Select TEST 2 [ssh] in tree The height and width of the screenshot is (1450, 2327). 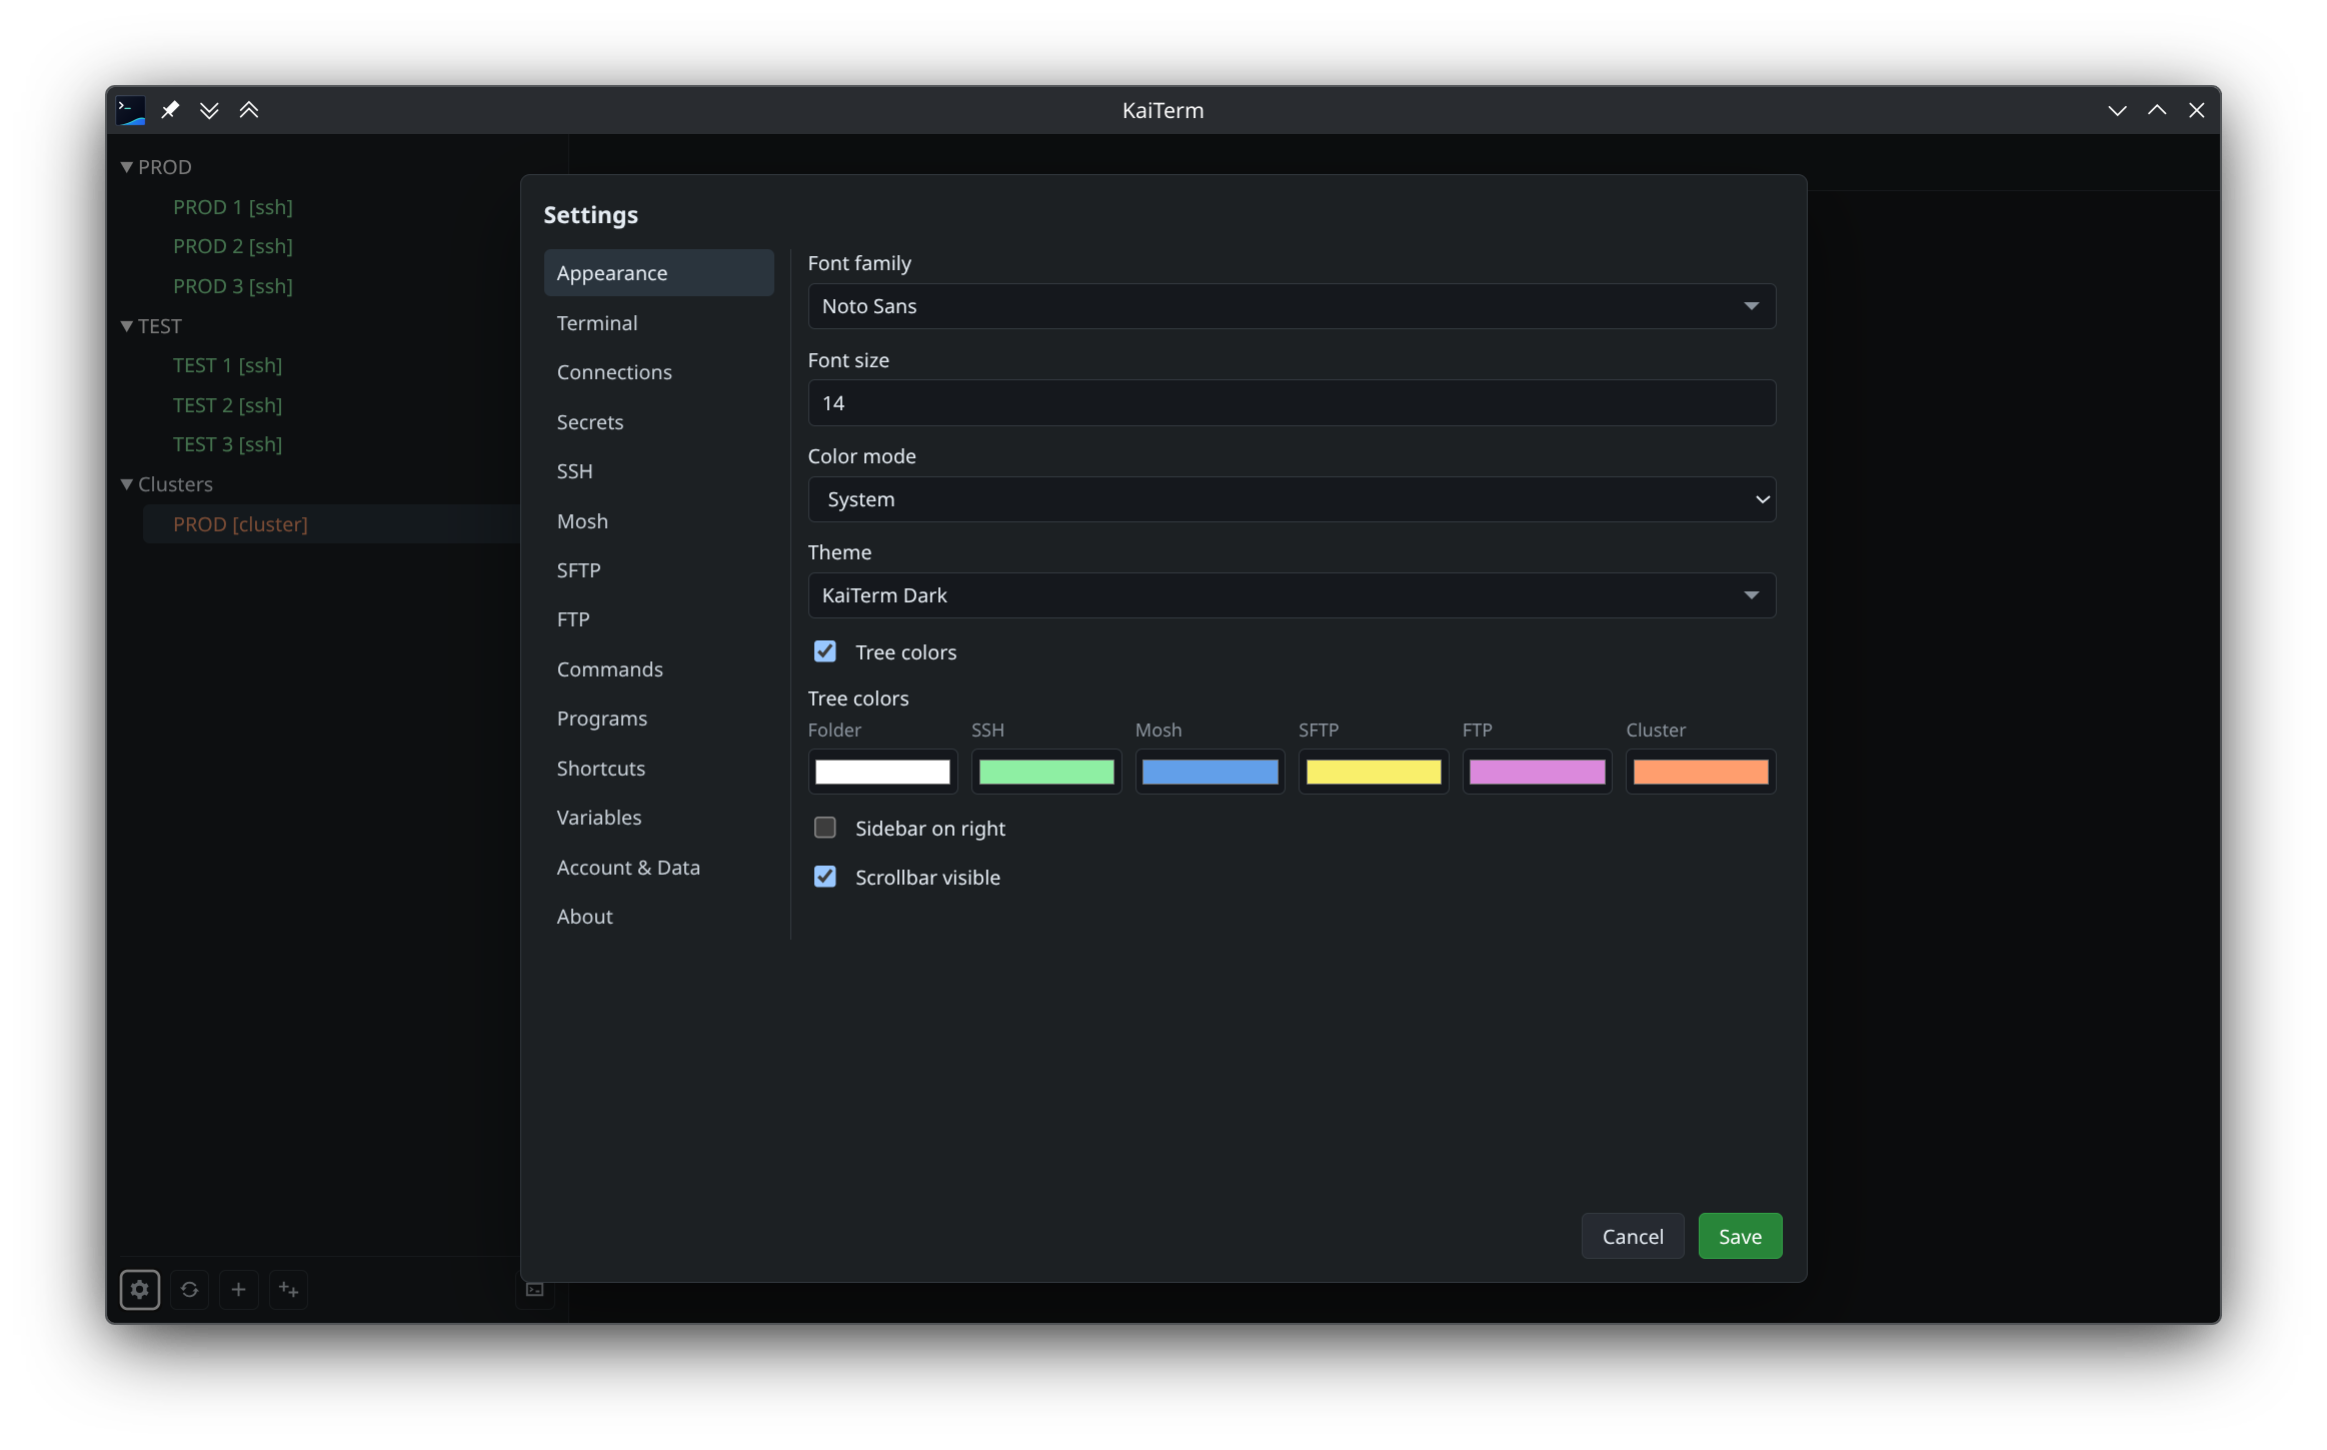tap(227, 405)
